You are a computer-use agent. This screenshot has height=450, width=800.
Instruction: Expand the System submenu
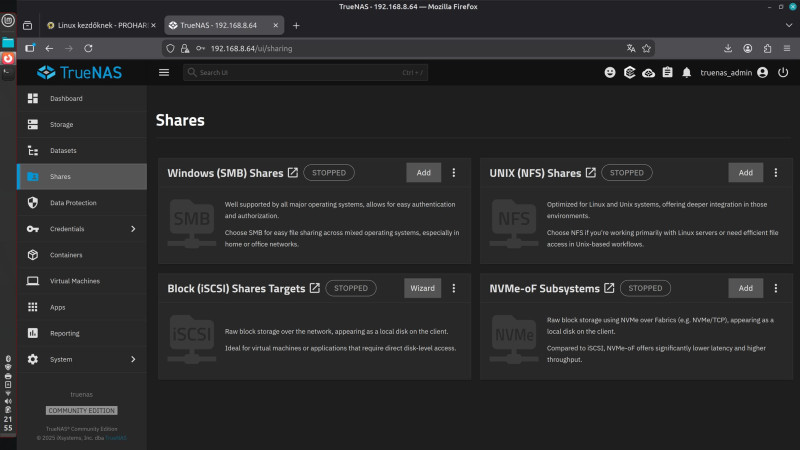coord(82,359)
